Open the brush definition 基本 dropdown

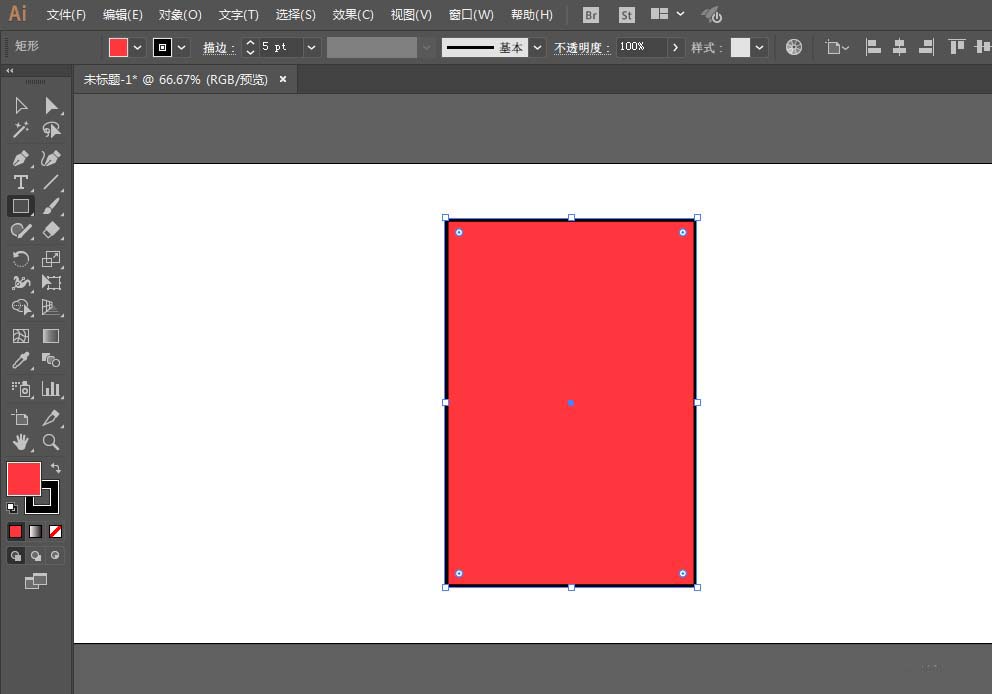pyautogui.click(x=537, y=47)
